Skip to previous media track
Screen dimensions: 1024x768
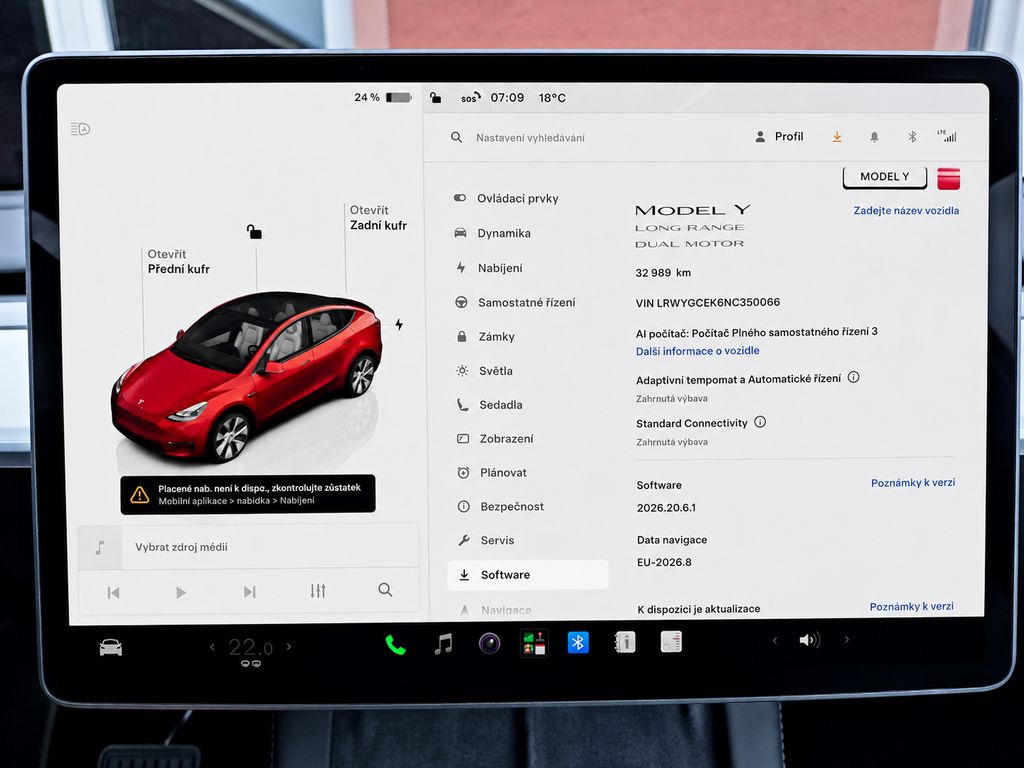pos(114,592)
